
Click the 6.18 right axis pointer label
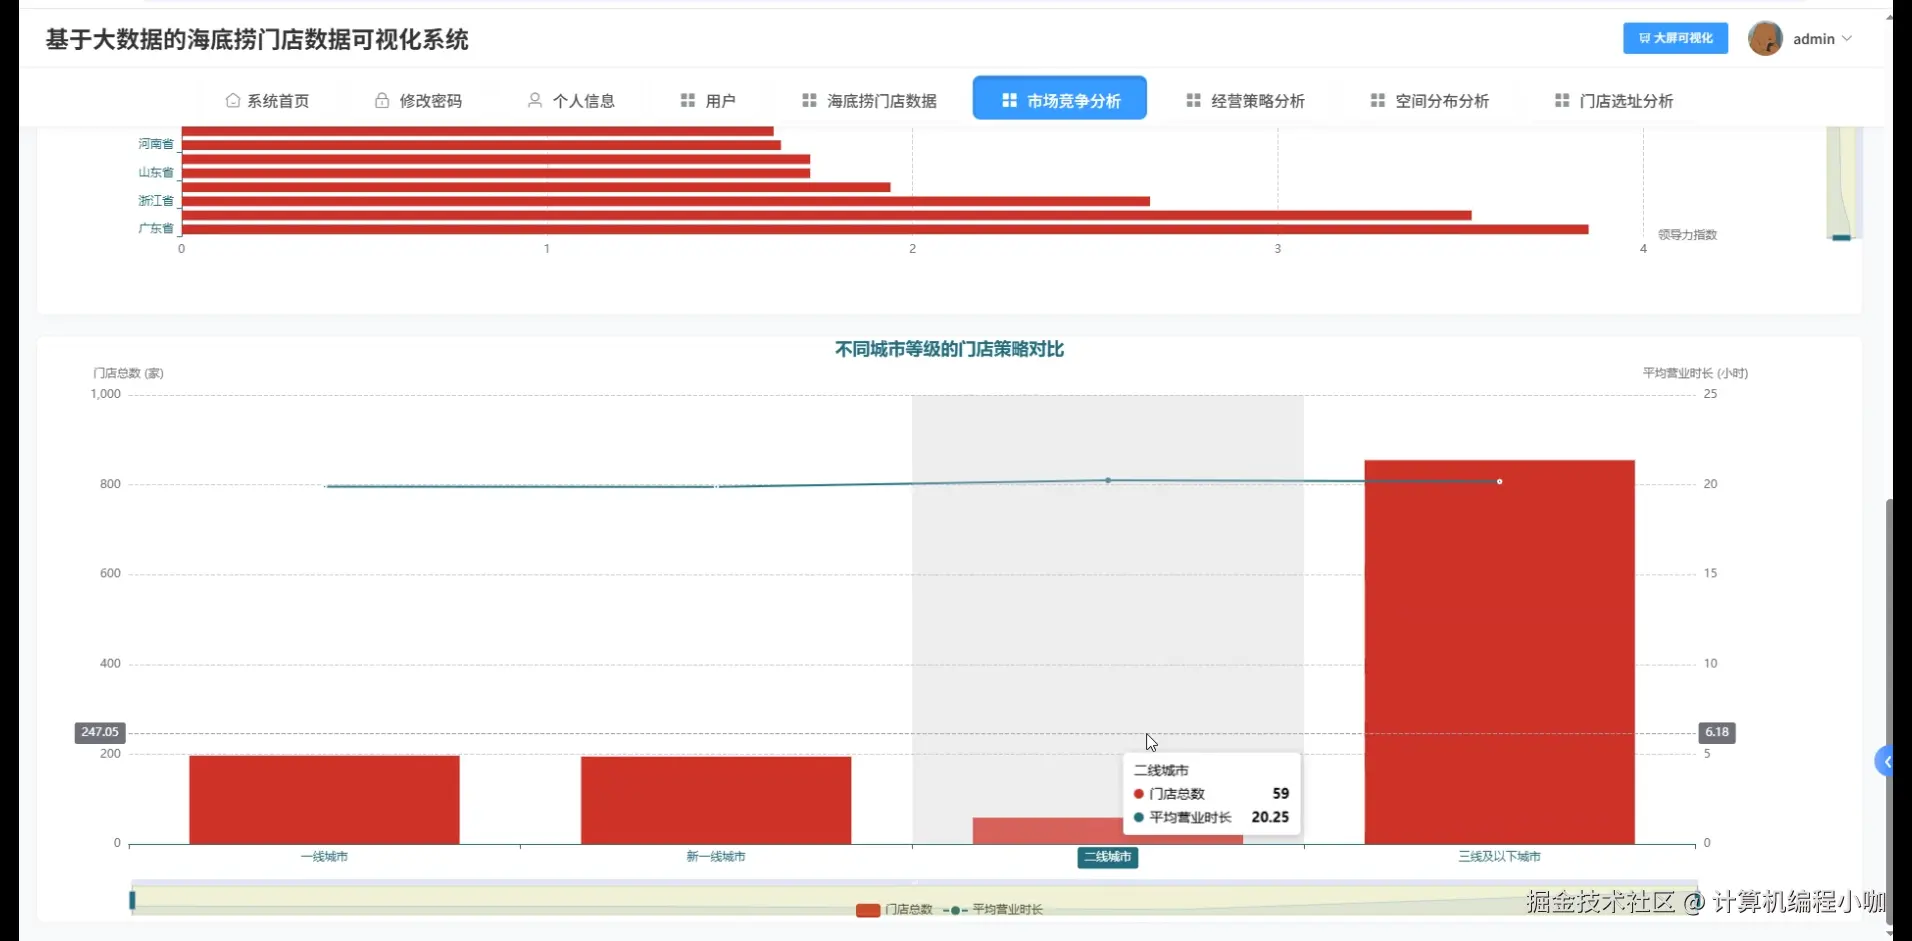[1717, 732]
